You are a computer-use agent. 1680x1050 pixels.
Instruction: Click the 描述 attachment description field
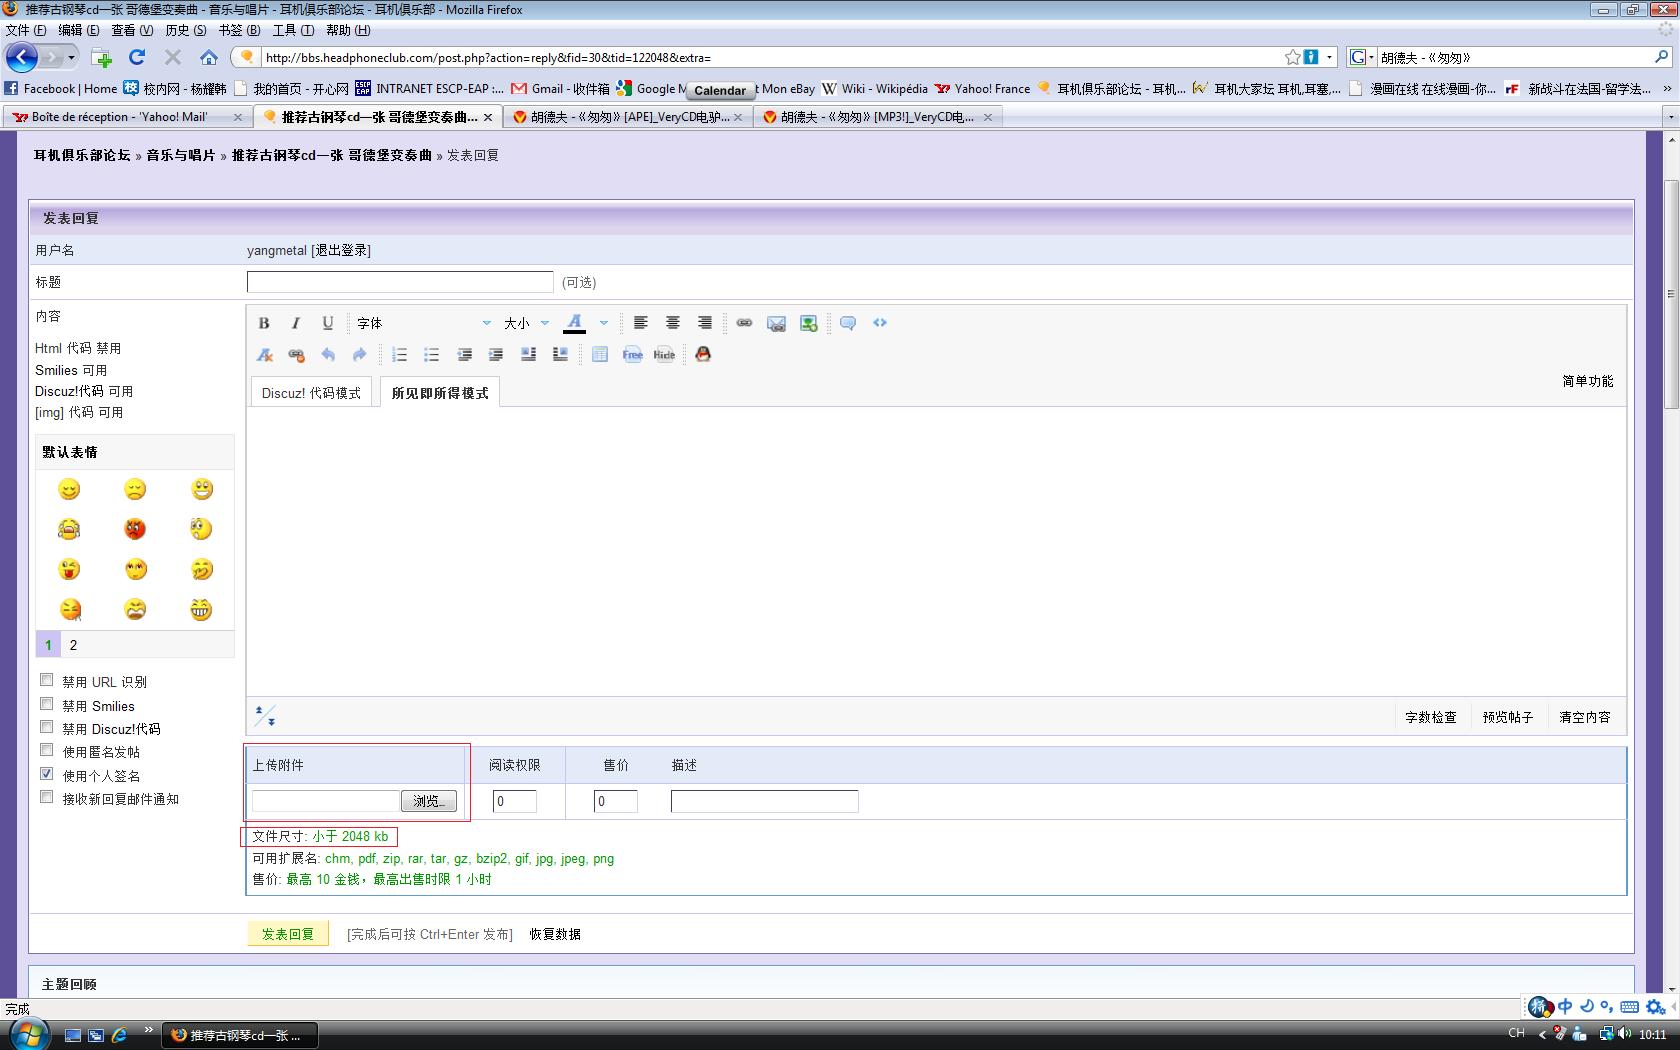coord(765,801)
